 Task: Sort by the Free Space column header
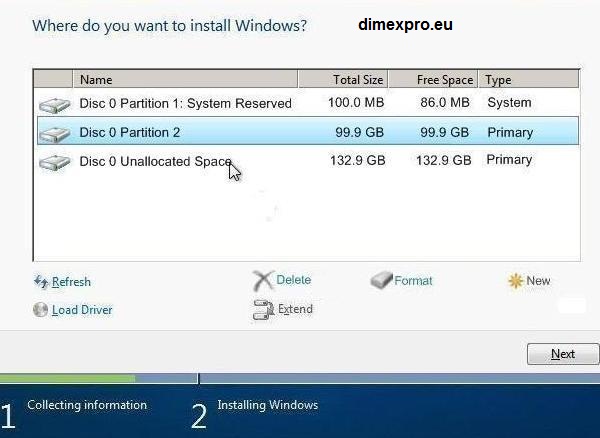point(433,80)
